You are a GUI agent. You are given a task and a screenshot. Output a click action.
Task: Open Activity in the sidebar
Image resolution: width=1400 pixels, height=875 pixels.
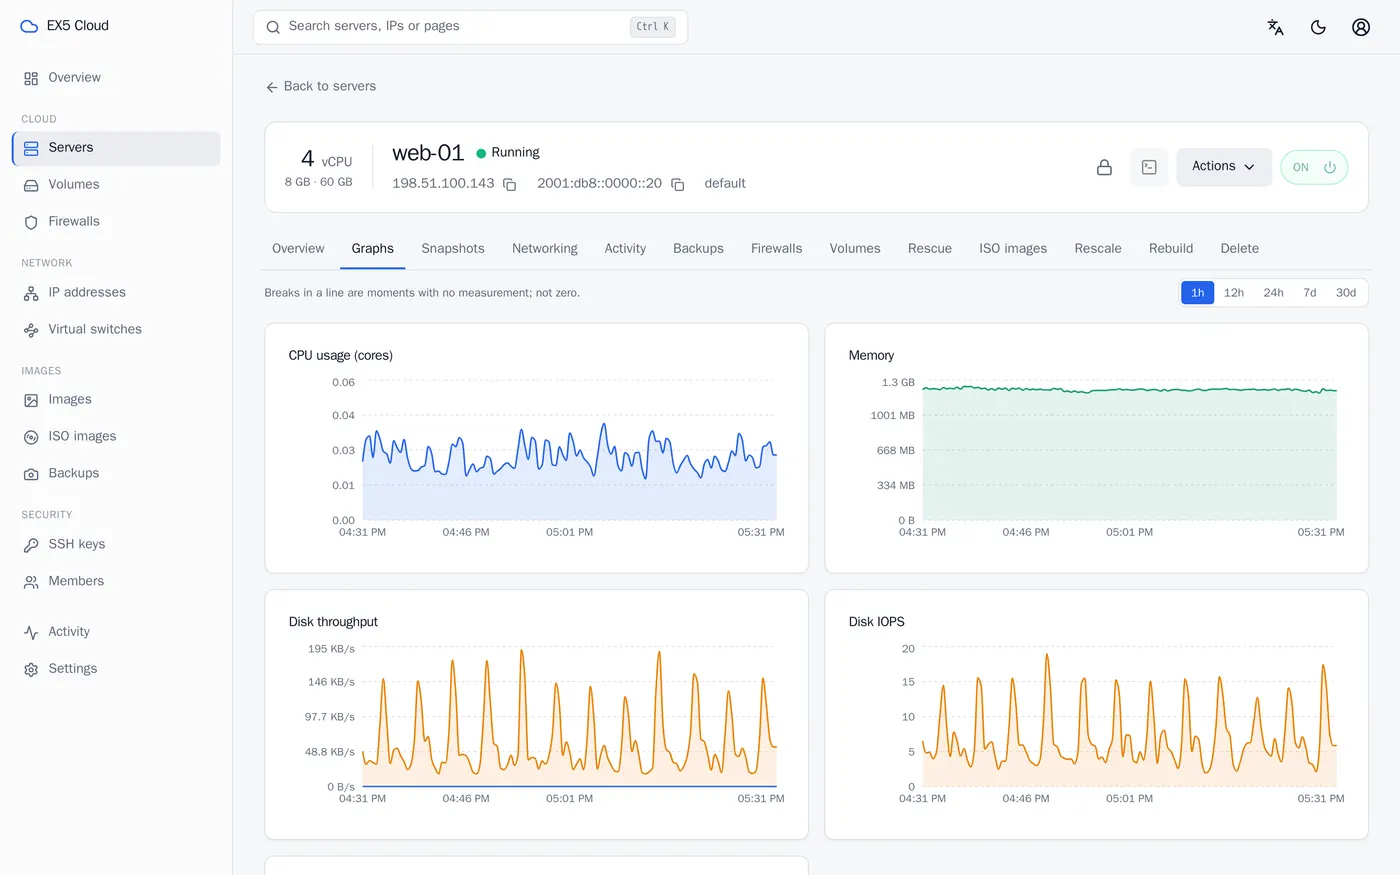[x=116, y=632]
